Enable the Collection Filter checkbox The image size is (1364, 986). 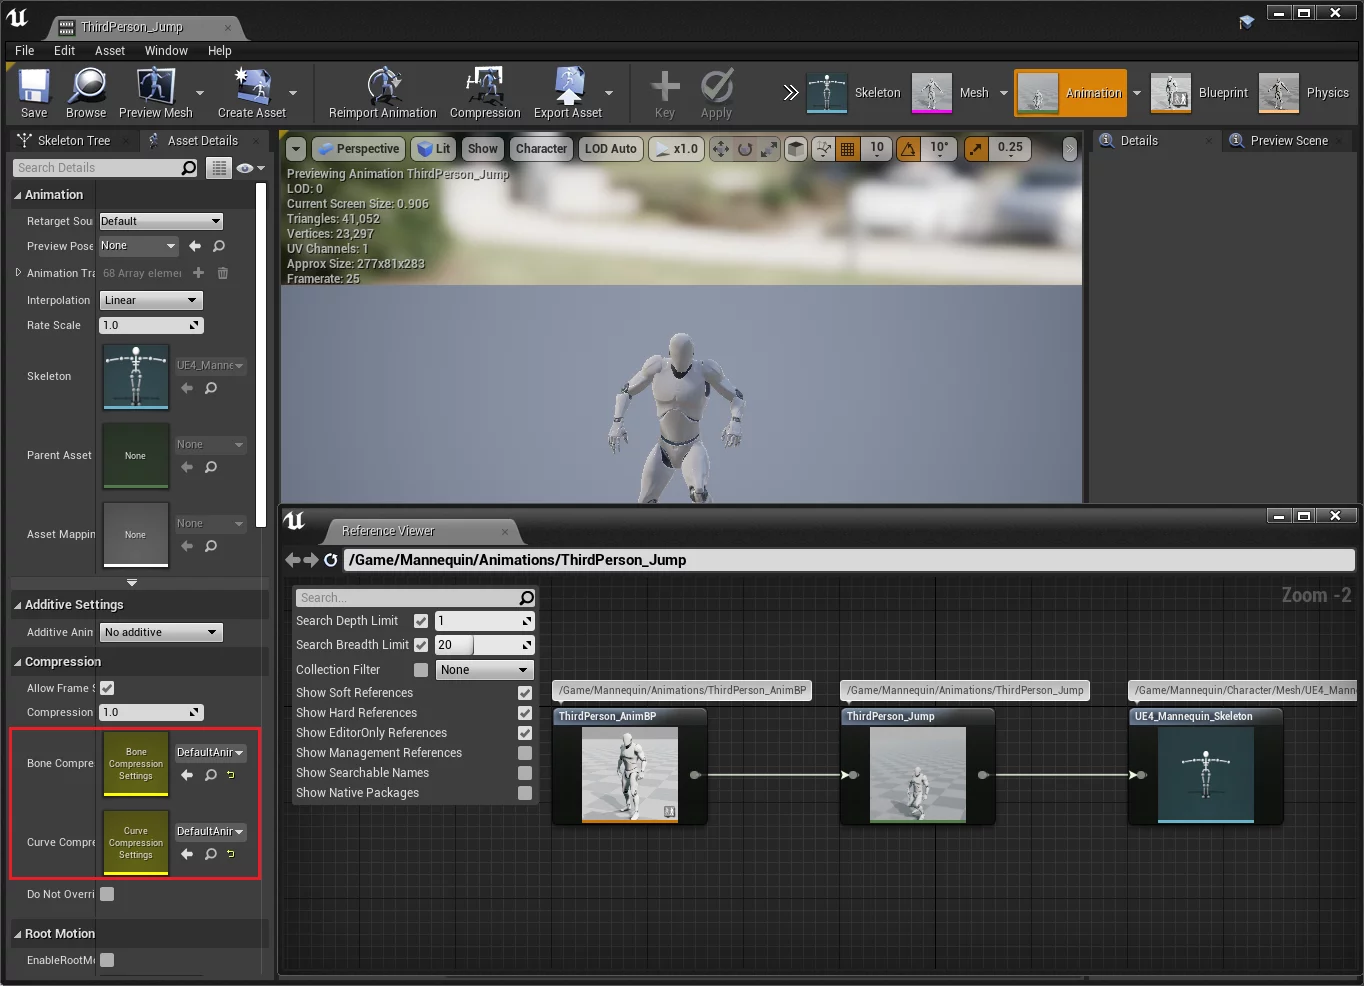[421, 670]
